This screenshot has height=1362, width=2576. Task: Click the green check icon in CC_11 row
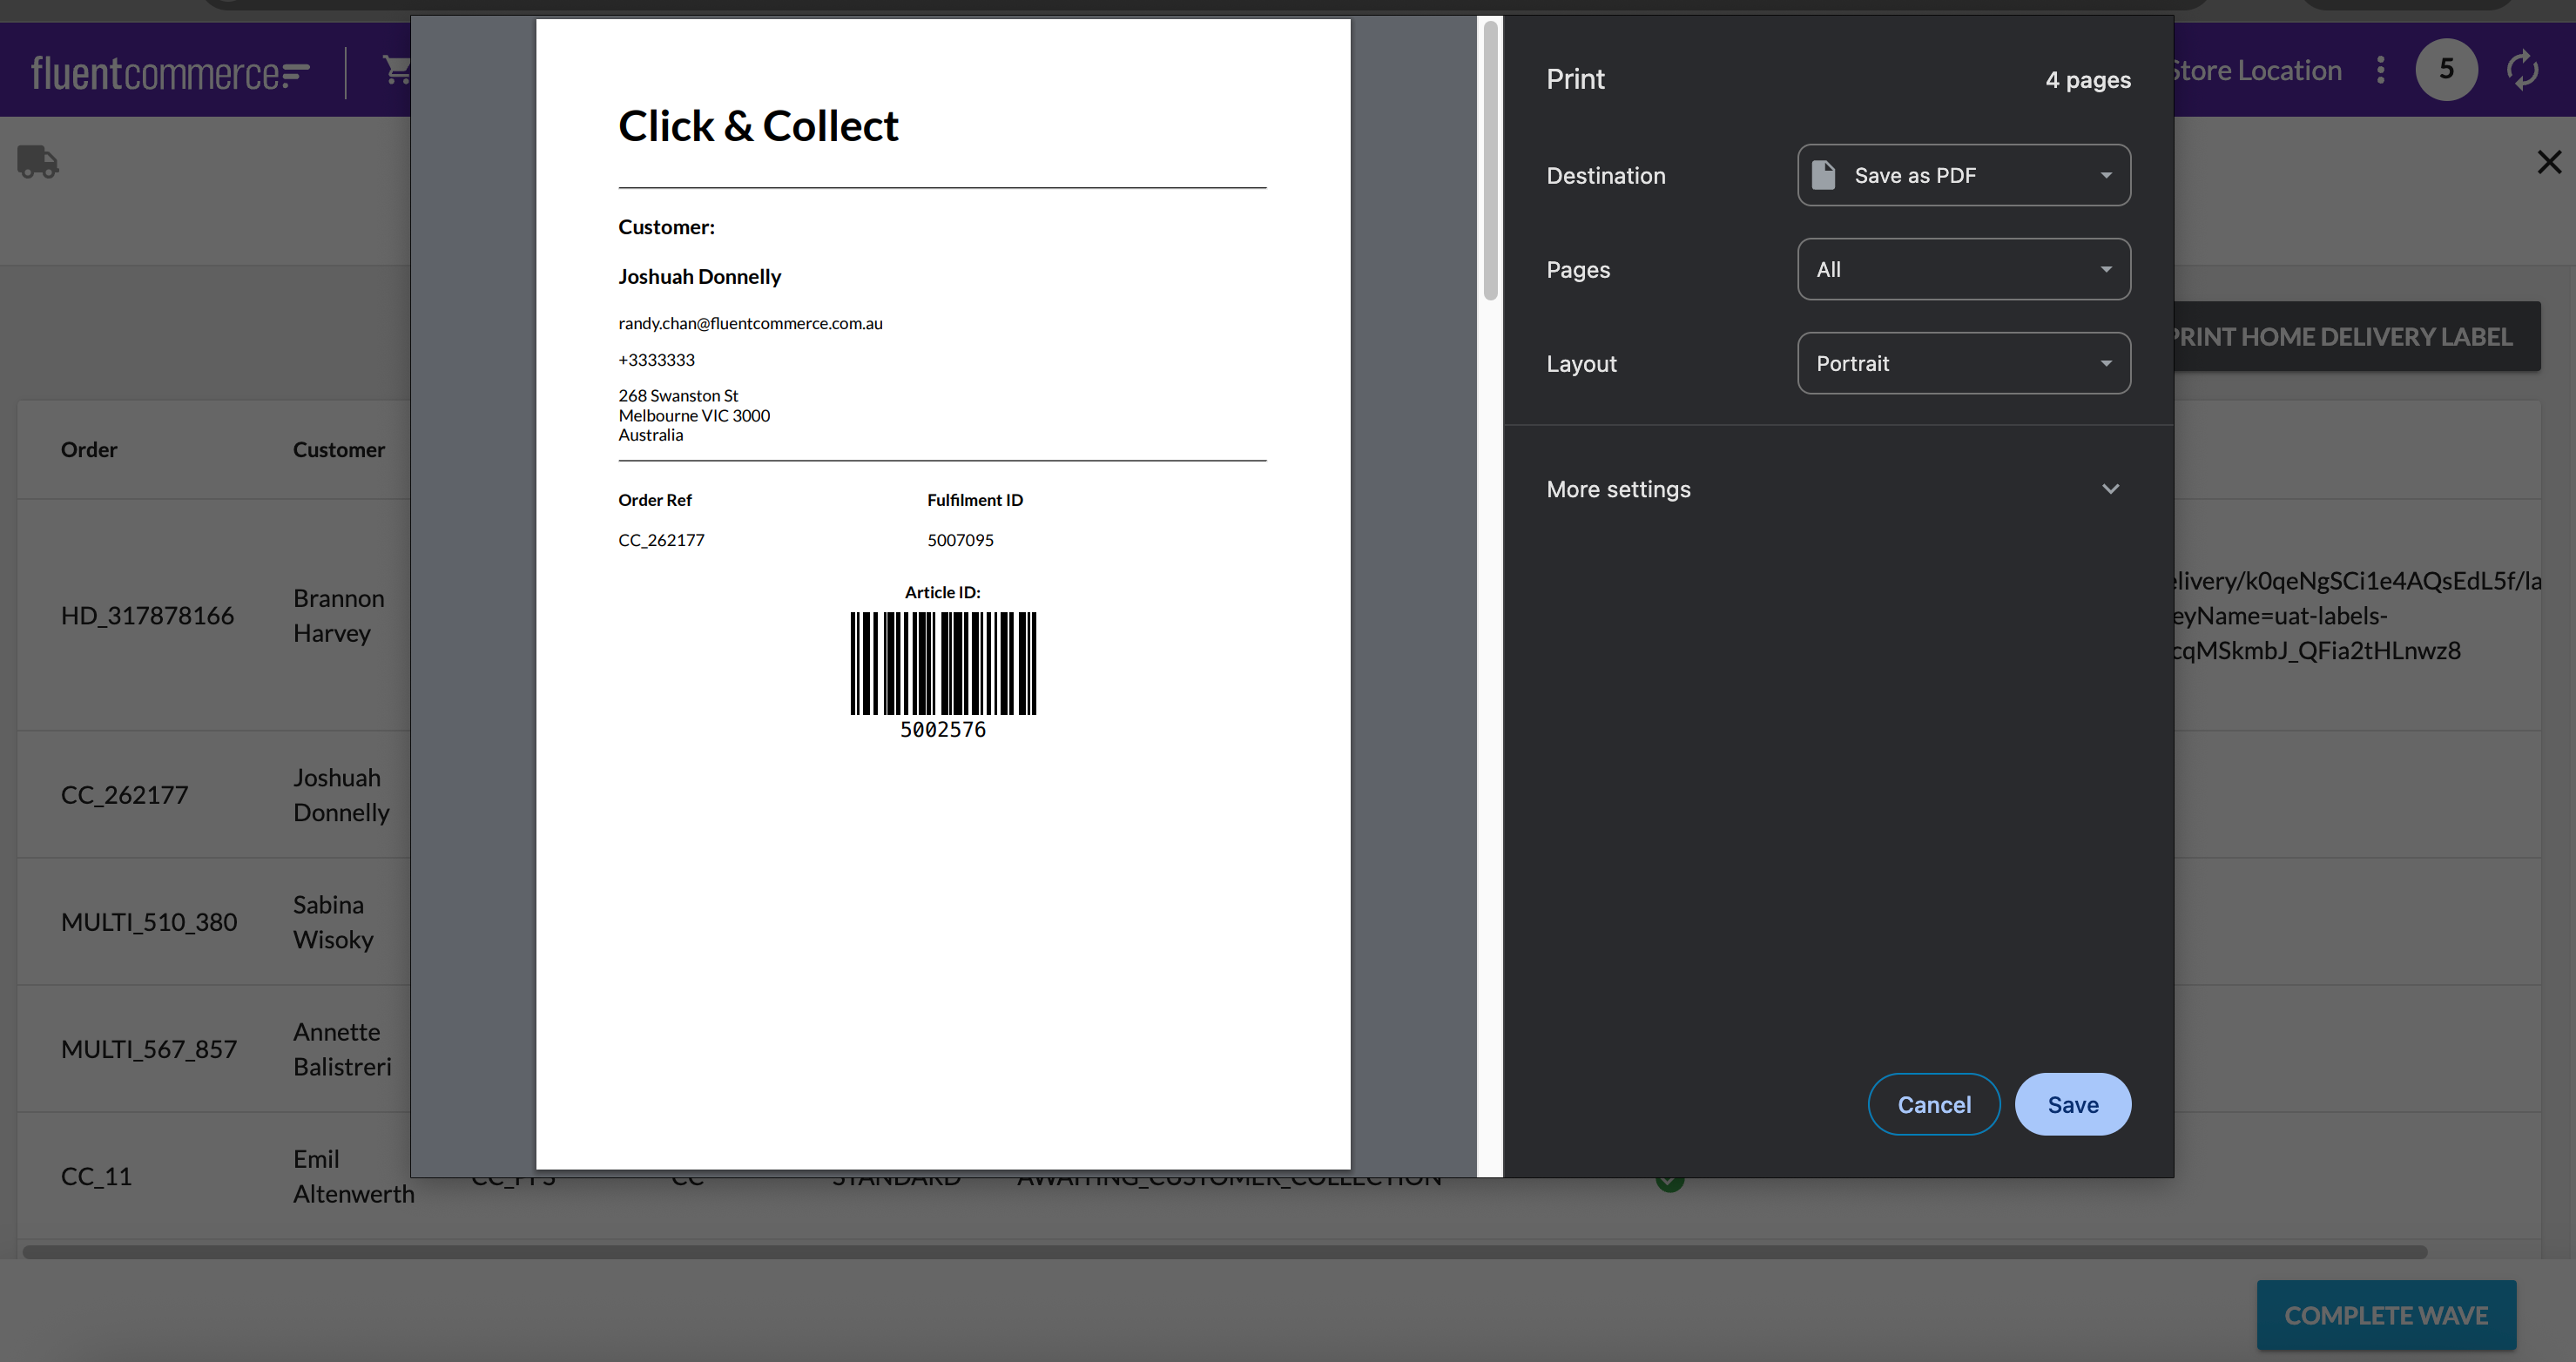pyautogui.click(x=1669, y=1184)
